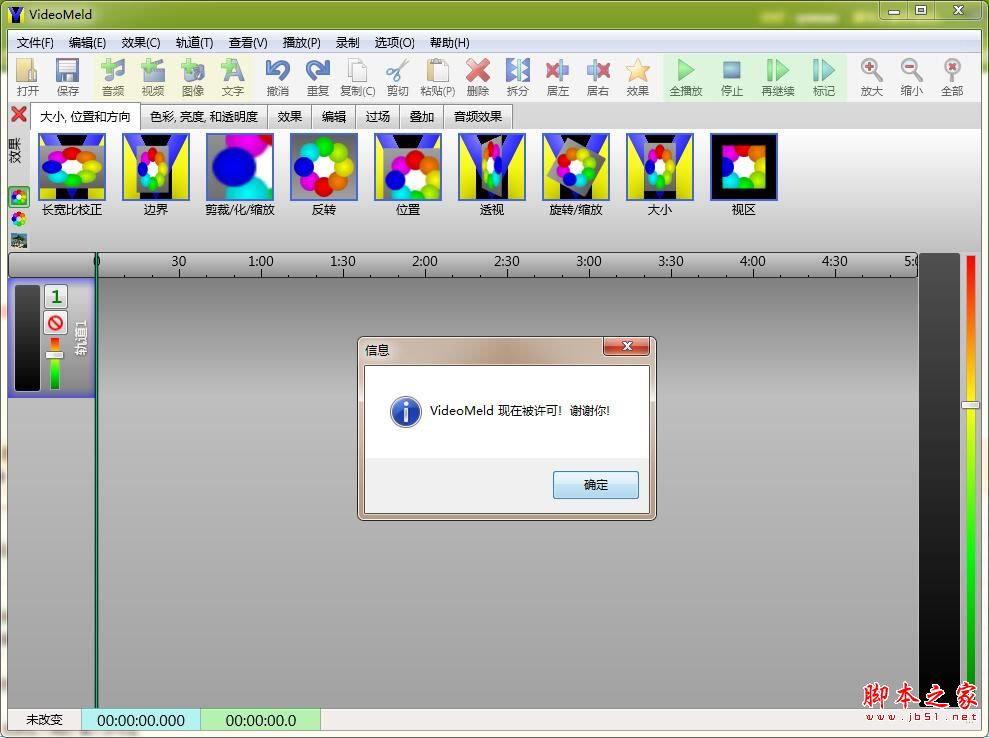Click the 00:00:00.0 duration field
The image size is (989, 738).
[x=260, y=720]
